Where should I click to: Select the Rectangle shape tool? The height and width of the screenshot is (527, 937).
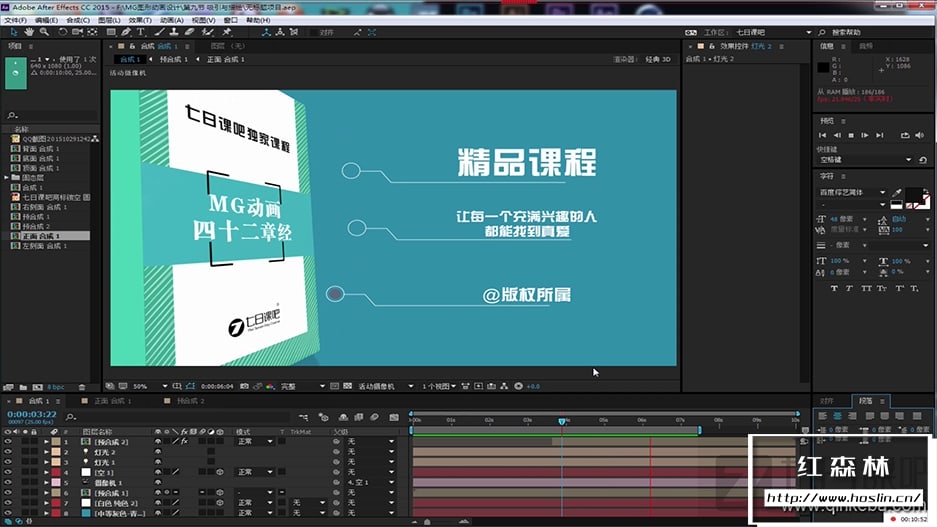click(111, 32)
